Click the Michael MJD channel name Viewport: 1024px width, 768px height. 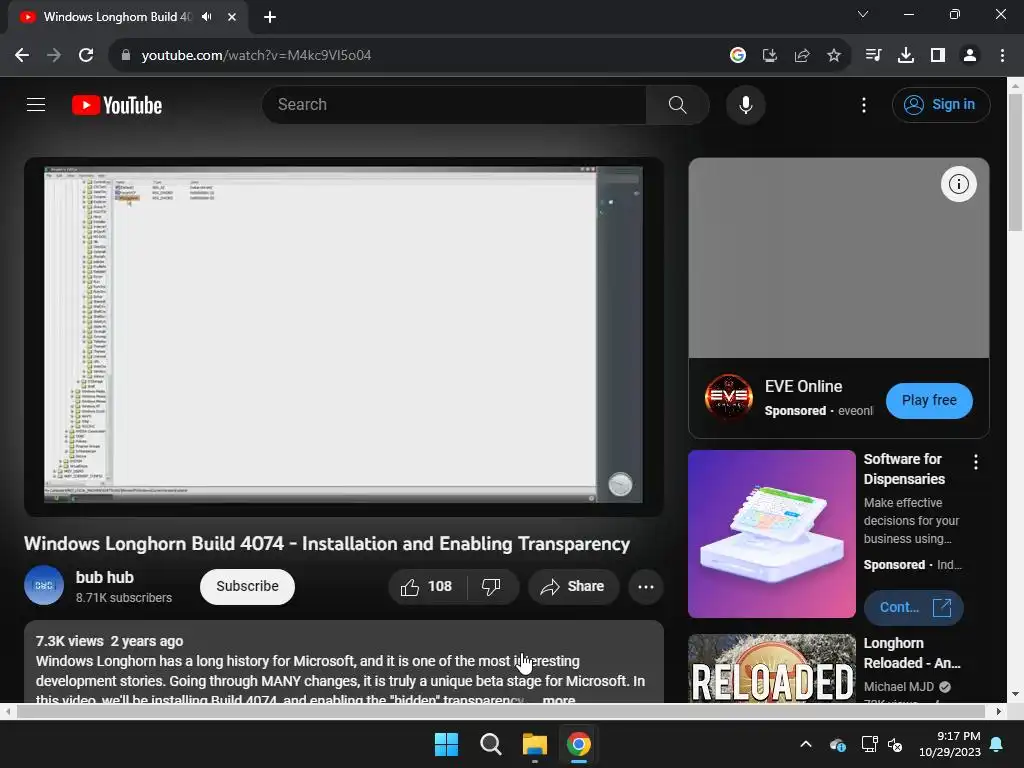899,687
